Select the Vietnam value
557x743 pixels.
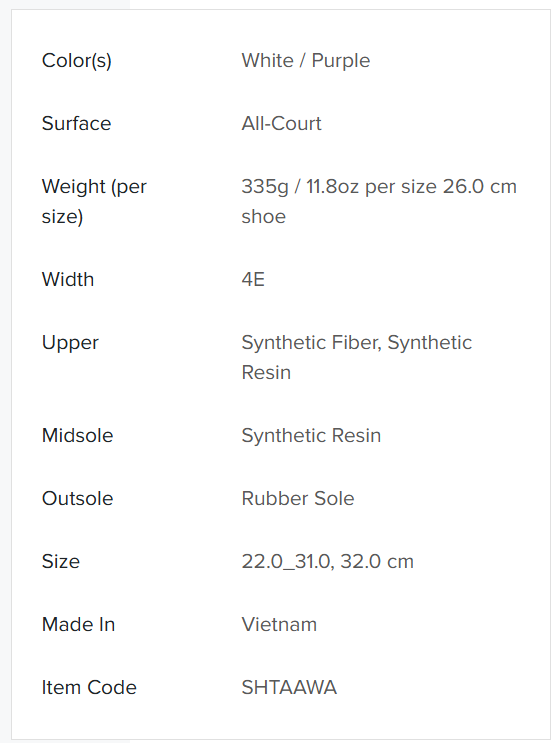pyautogui.click(x=279, y=624)
